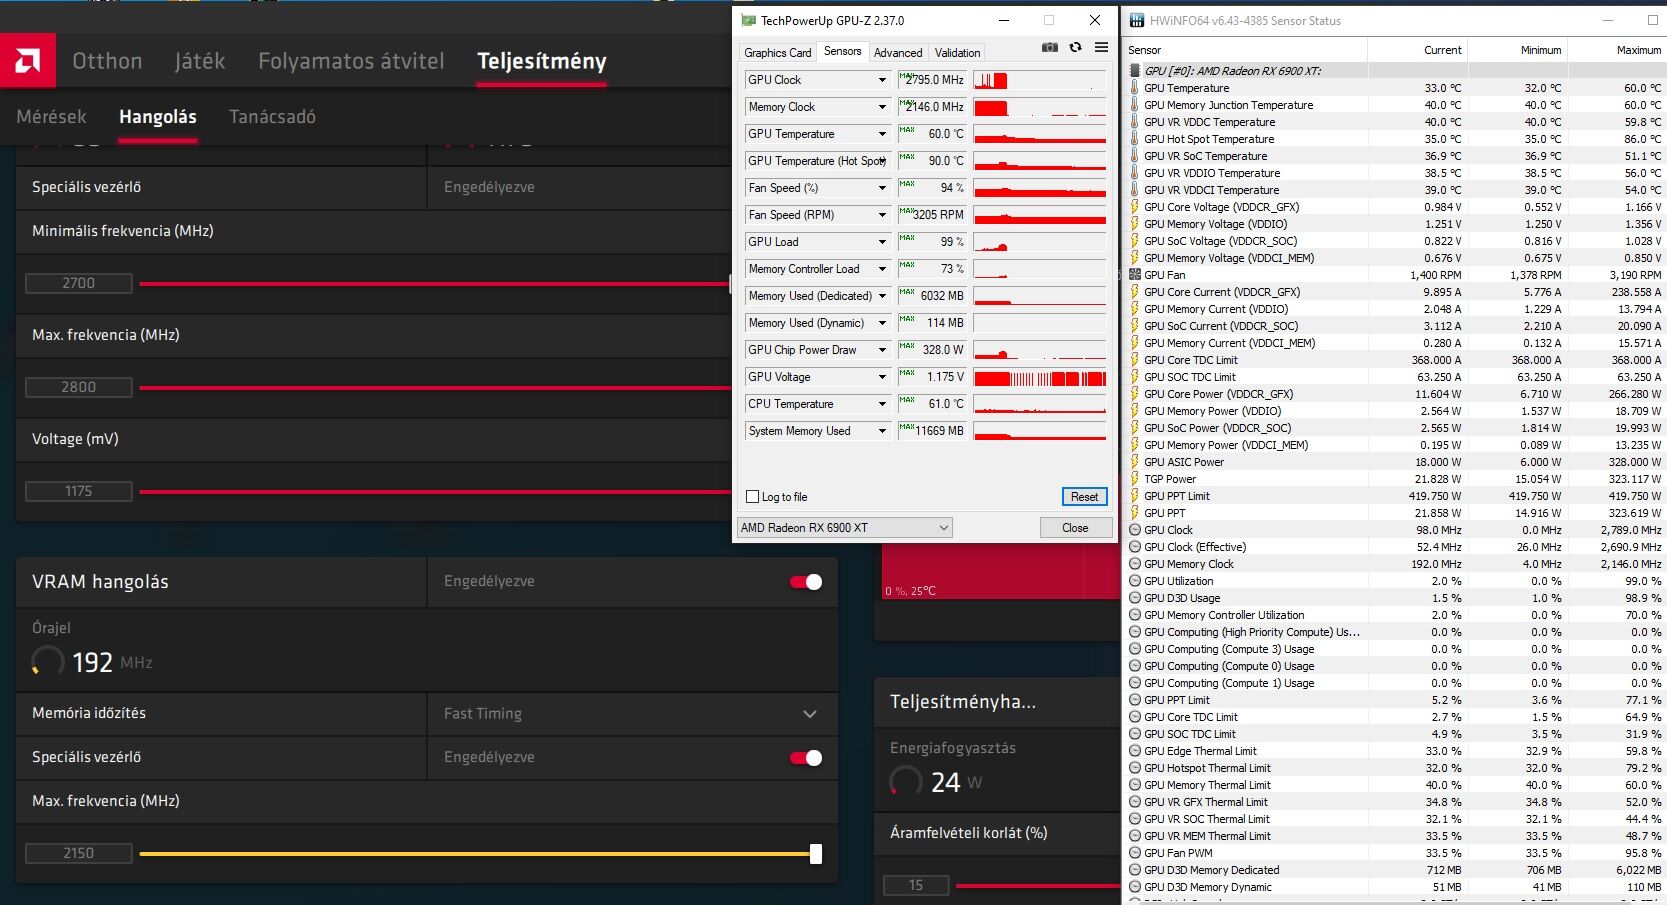Click the Maximum column header in HWiNFO
This screenshot has width=1667, height=905.
click(1639, 50)
